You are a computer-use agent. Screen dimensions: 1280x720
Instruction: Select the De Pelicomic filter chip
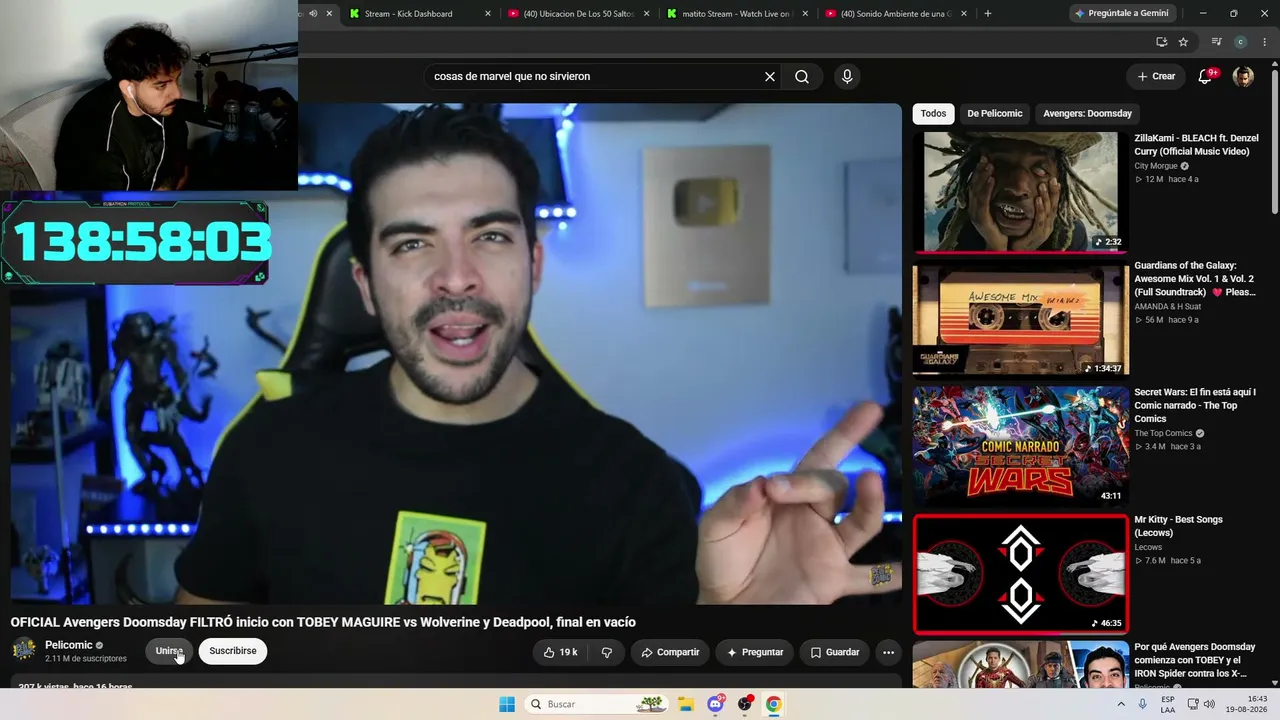coord(995,114)
